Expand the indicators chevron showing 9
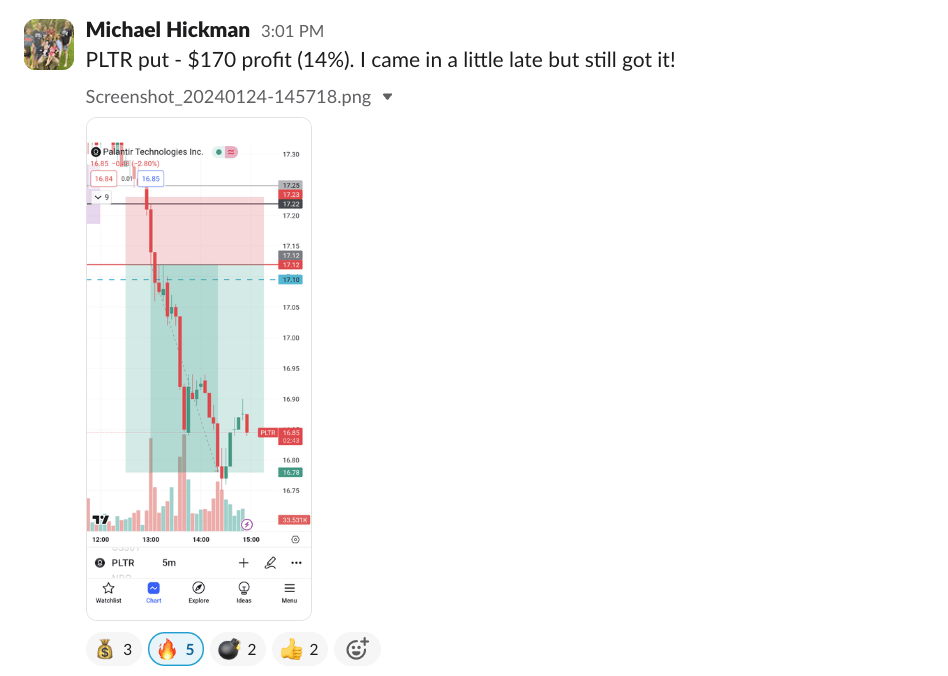This screenshot has height=676, width=948. point(98,197)
